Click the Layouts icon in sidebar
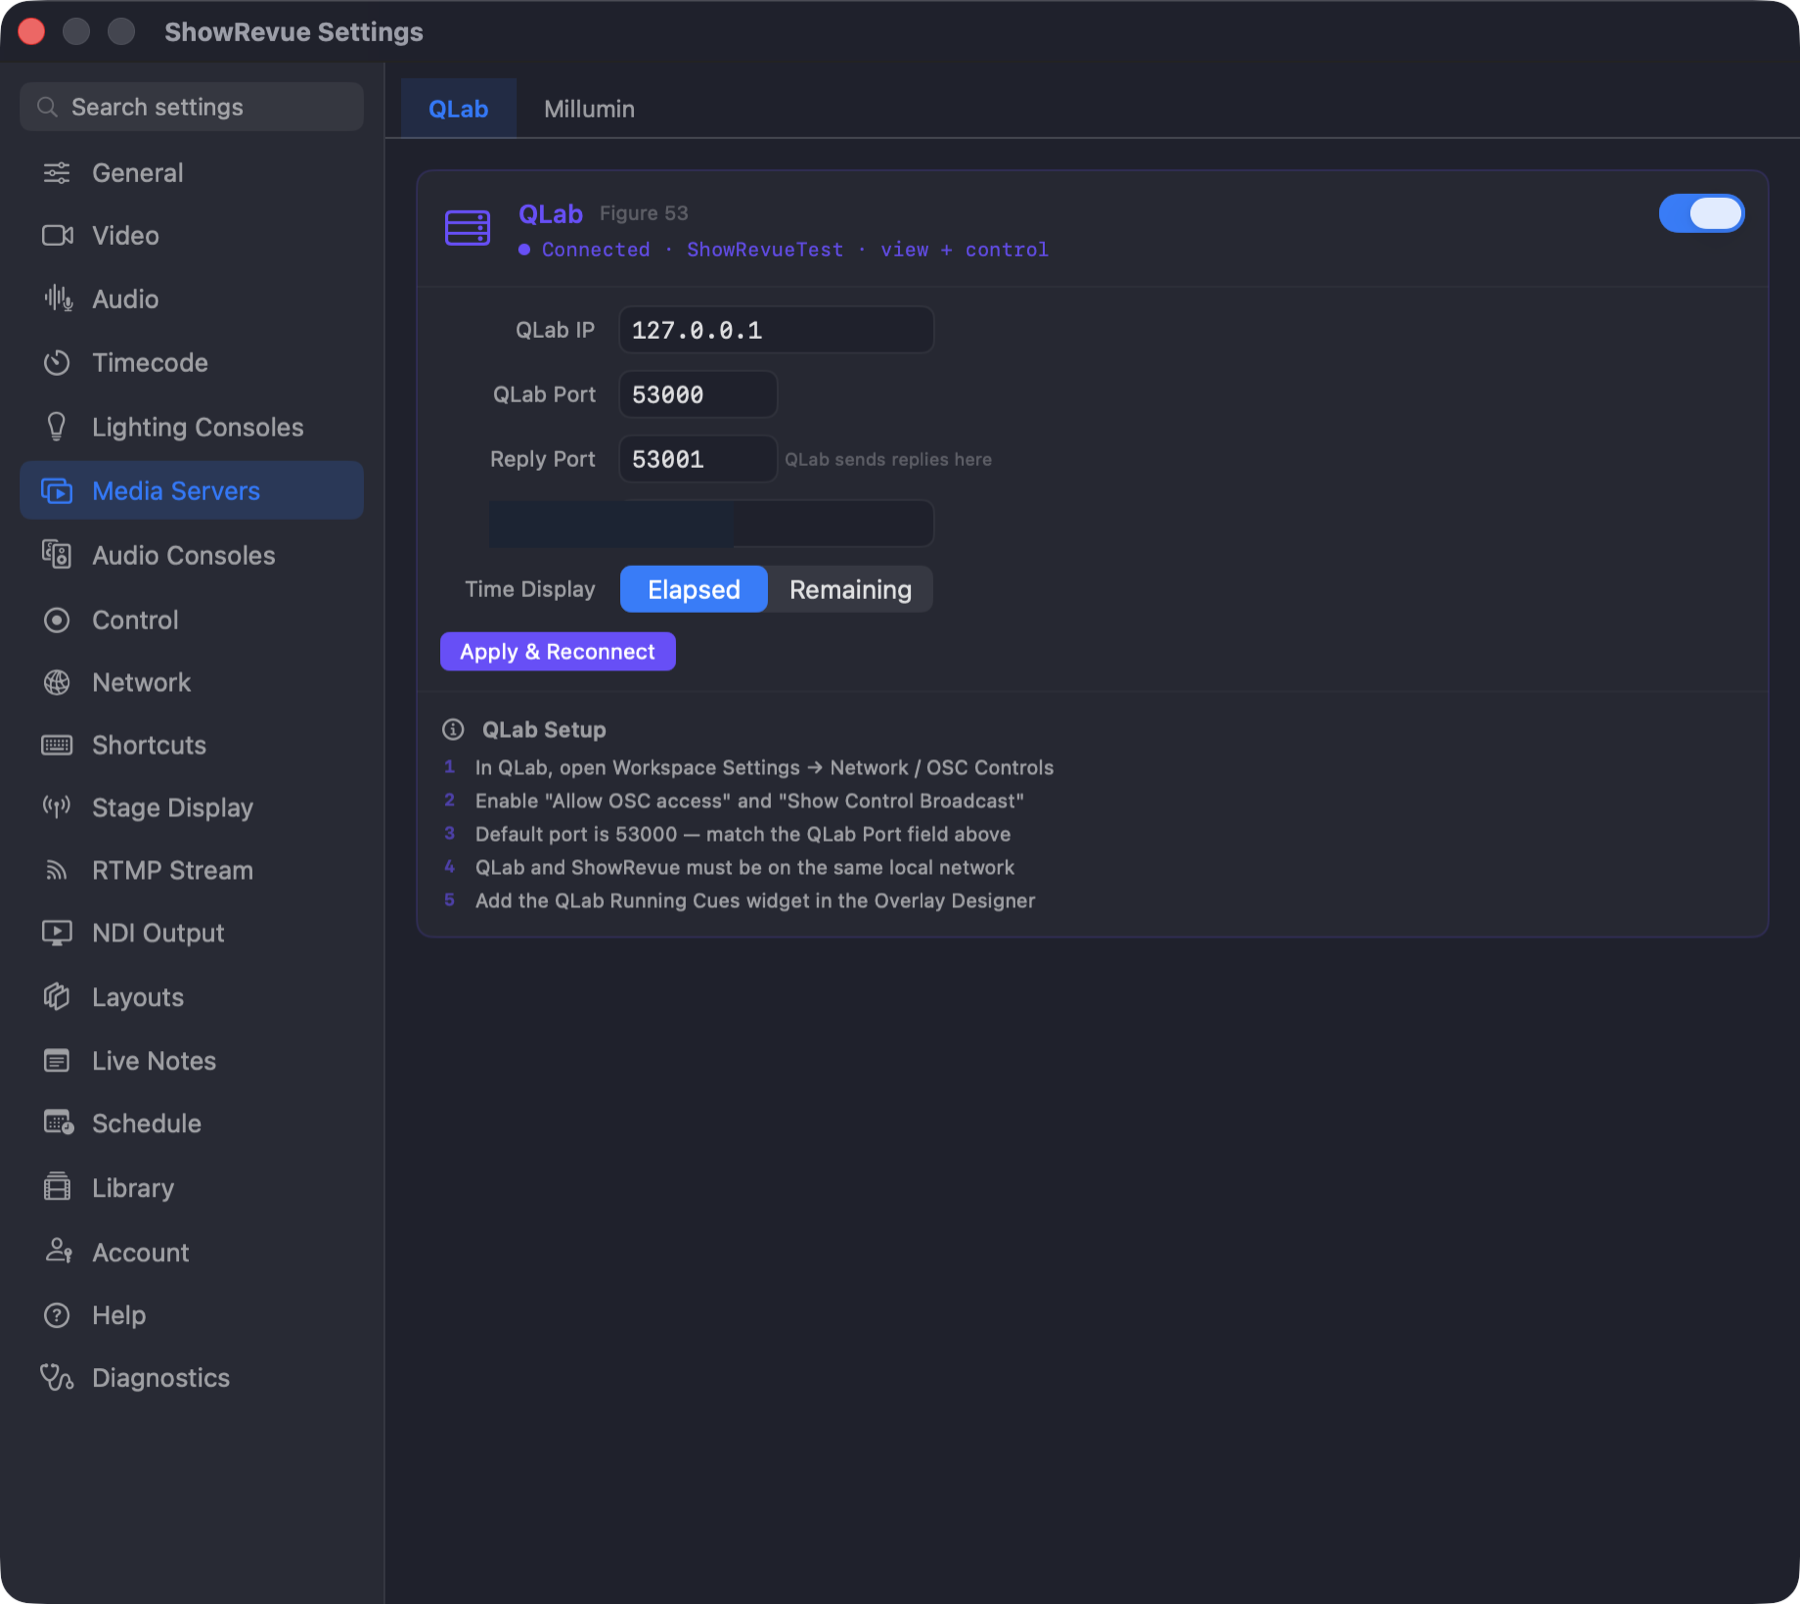This screenshot has width=1800, height=1604. (57, 997)
